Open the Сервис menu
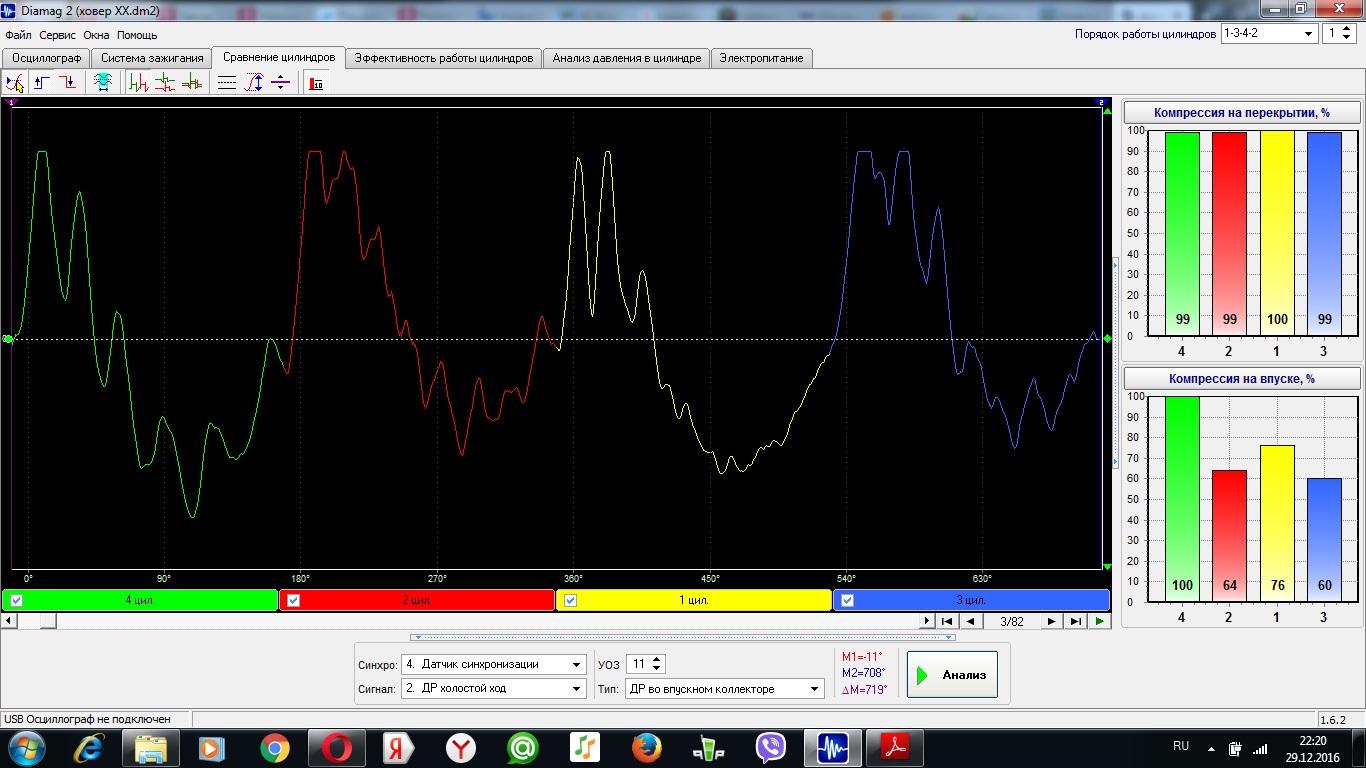Screen dimensions: 1366x768 (58, 35)
